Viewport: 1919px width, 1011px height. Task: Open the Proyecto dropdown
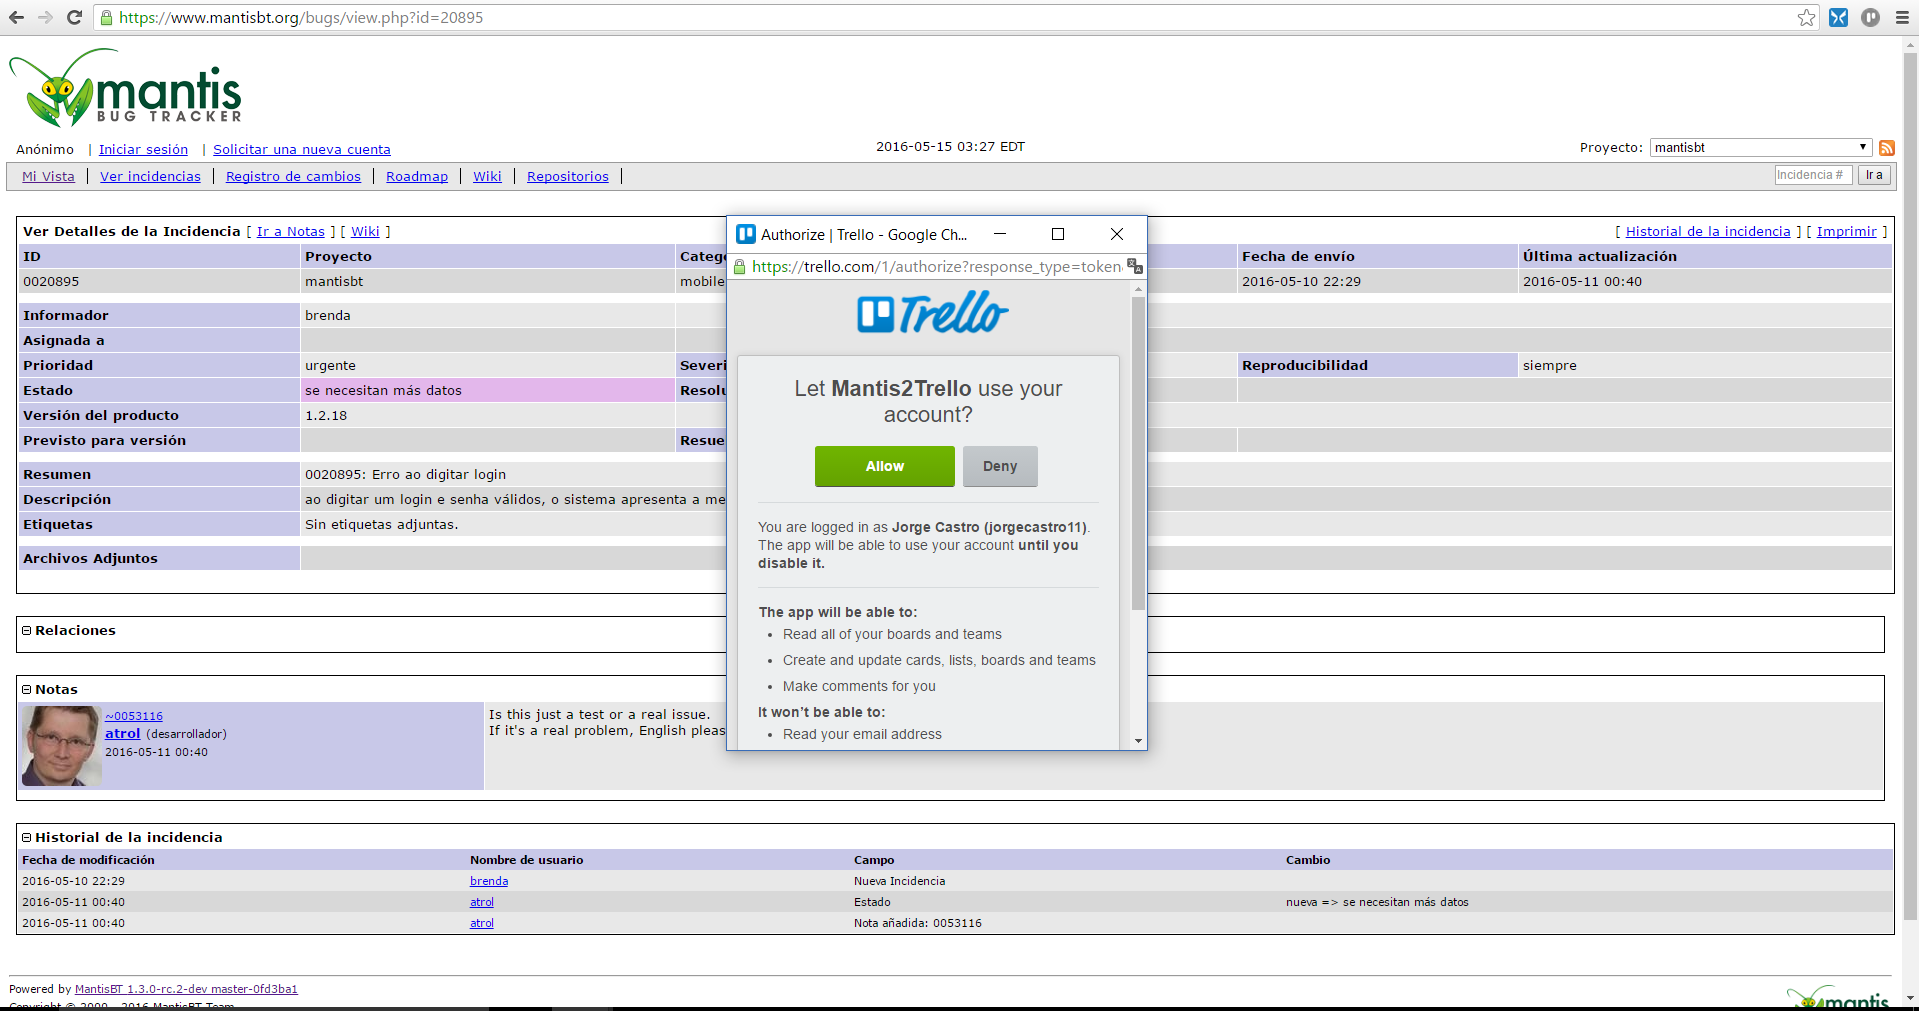point(1760,147)
